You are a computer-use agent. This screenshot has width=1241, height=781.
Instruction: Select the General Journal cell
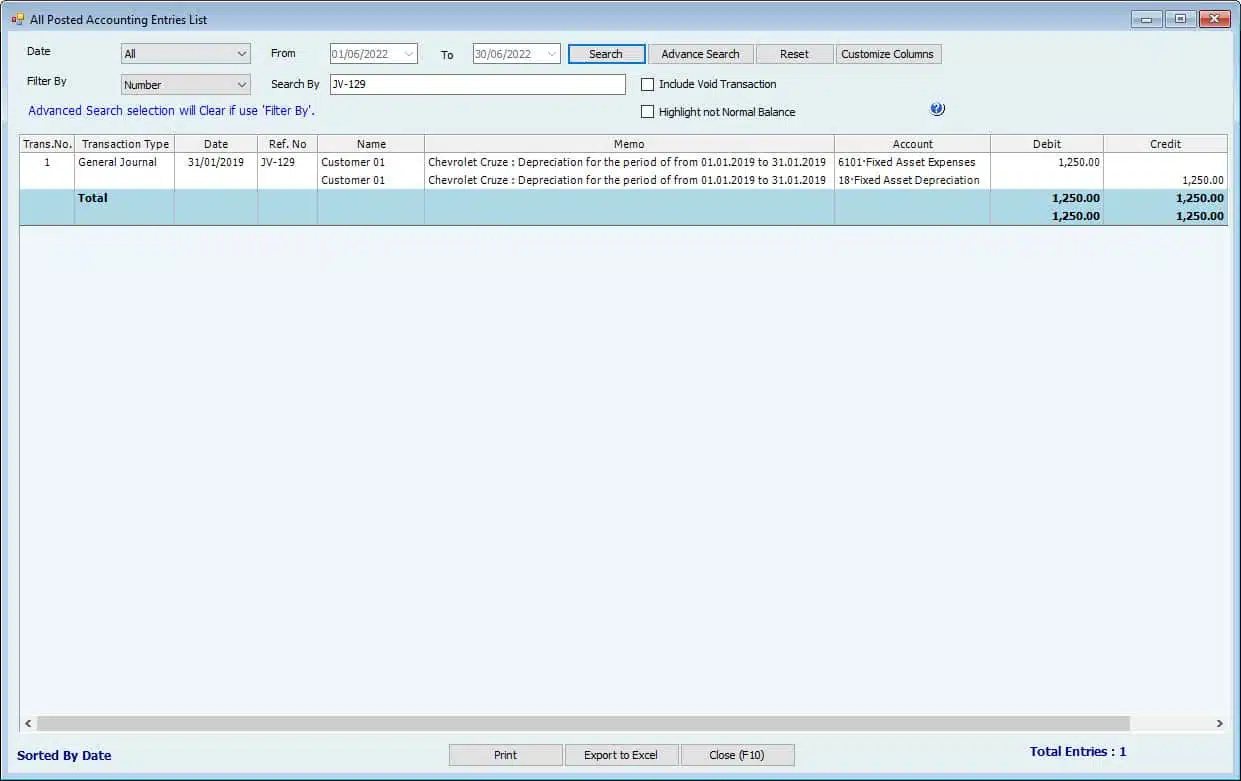point(125,162)
